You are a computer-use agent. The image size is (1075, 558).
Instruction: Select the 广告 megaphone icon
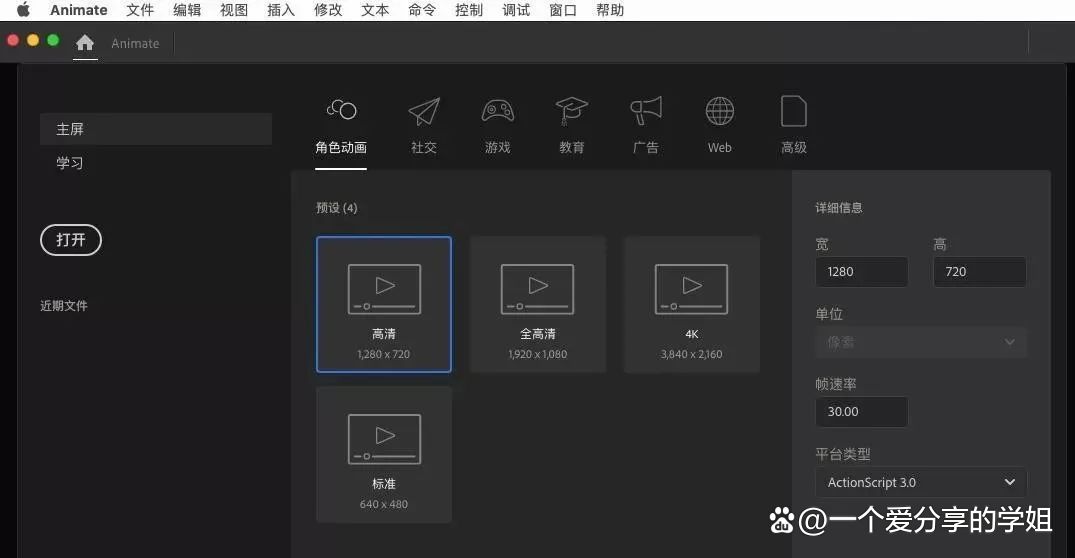646,111
